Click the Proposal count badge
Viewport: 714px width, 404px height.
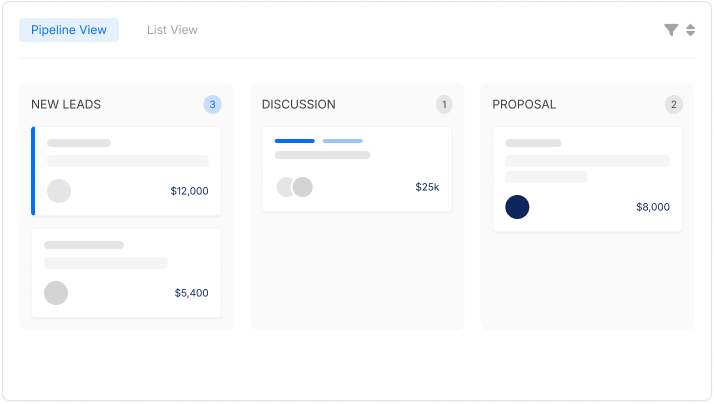pos(674,104)
